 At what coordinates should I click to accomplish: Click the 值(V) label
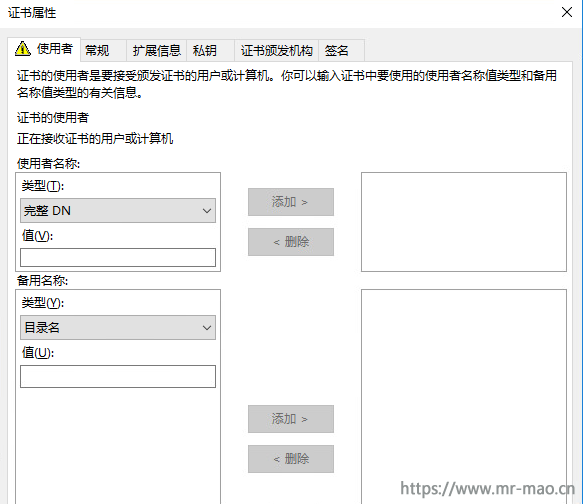click(37, 235)
